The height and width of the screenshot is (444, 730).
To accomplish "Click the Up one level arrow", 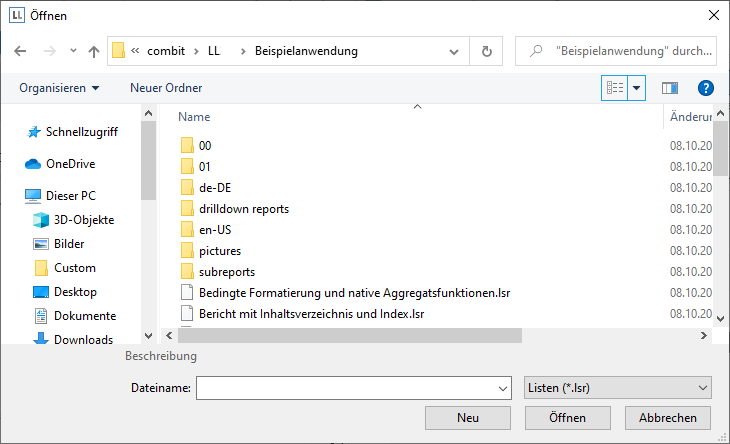I will (x=94, y=51).
